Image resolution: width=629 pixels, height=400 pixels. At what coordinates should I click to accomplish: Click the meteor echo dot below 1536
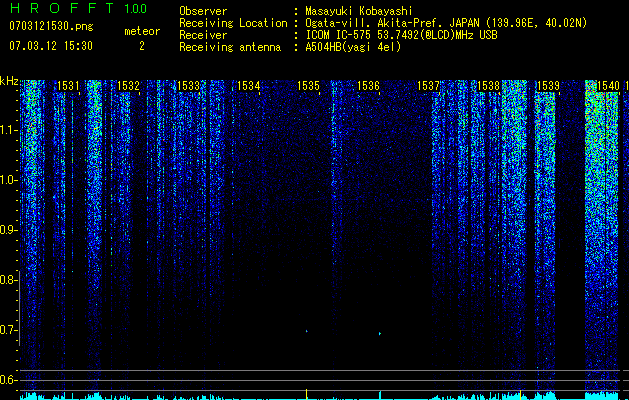(x=380, y=333)
